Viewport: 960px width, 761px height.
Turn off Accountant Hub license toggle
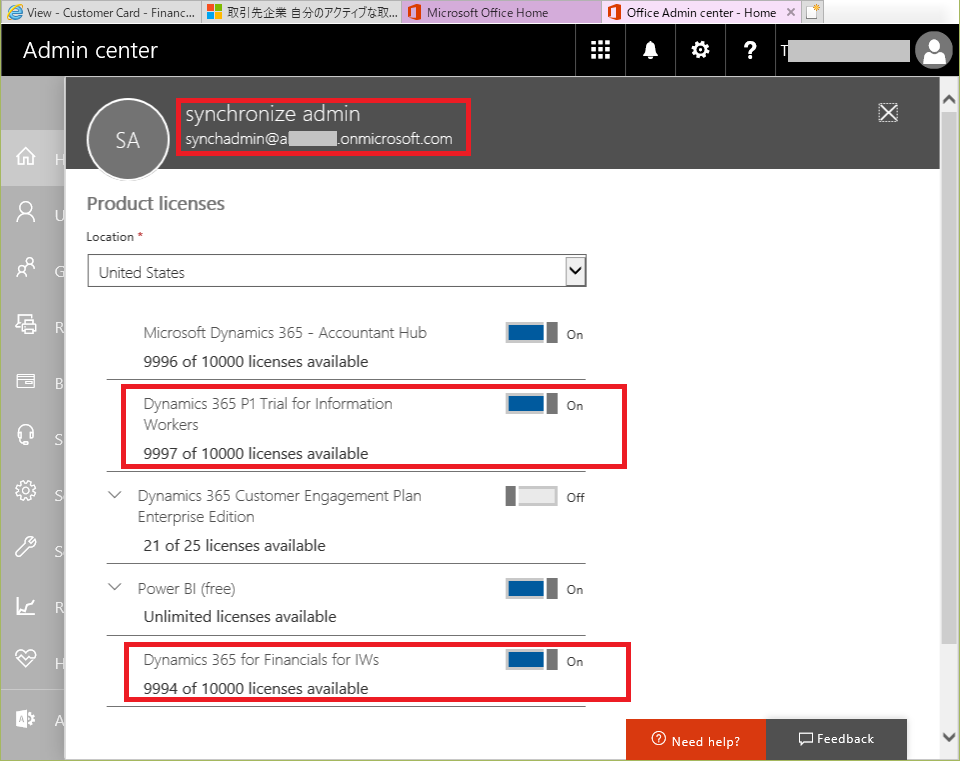[531, 333]
